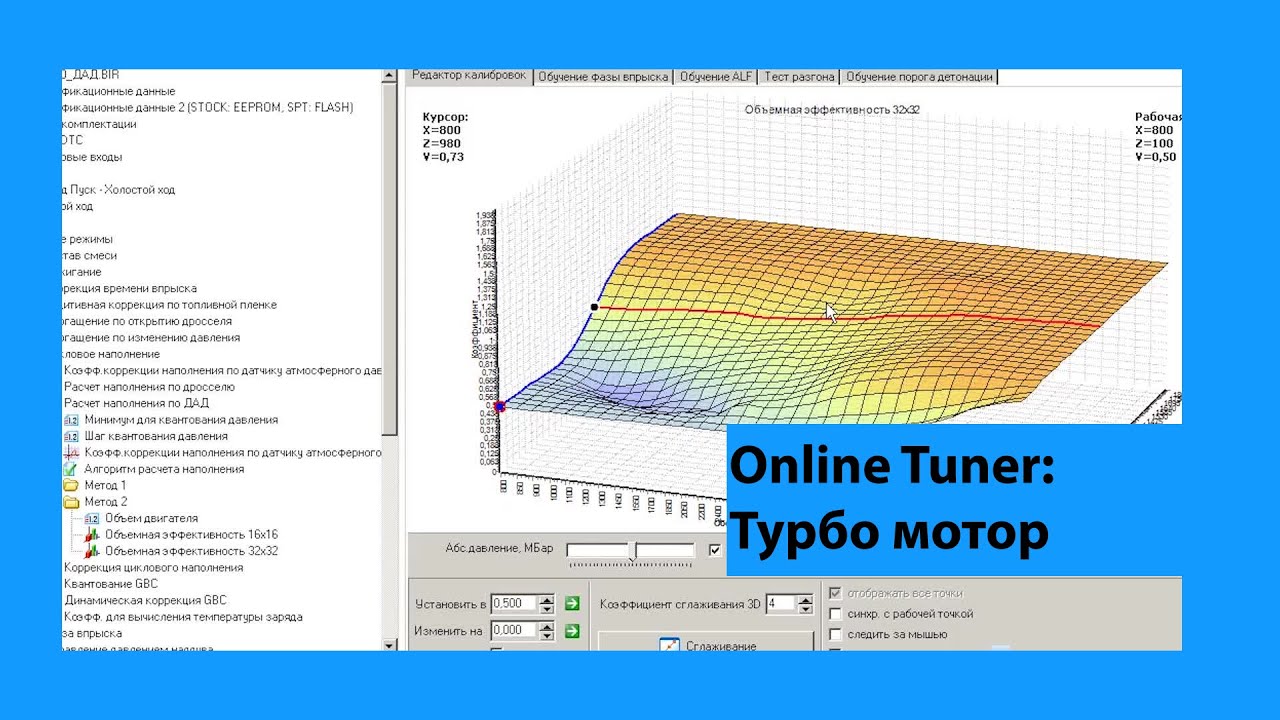
Task: Enable 'синхр. с рабочей точкой' checkbox
Action: coord(835,614)
